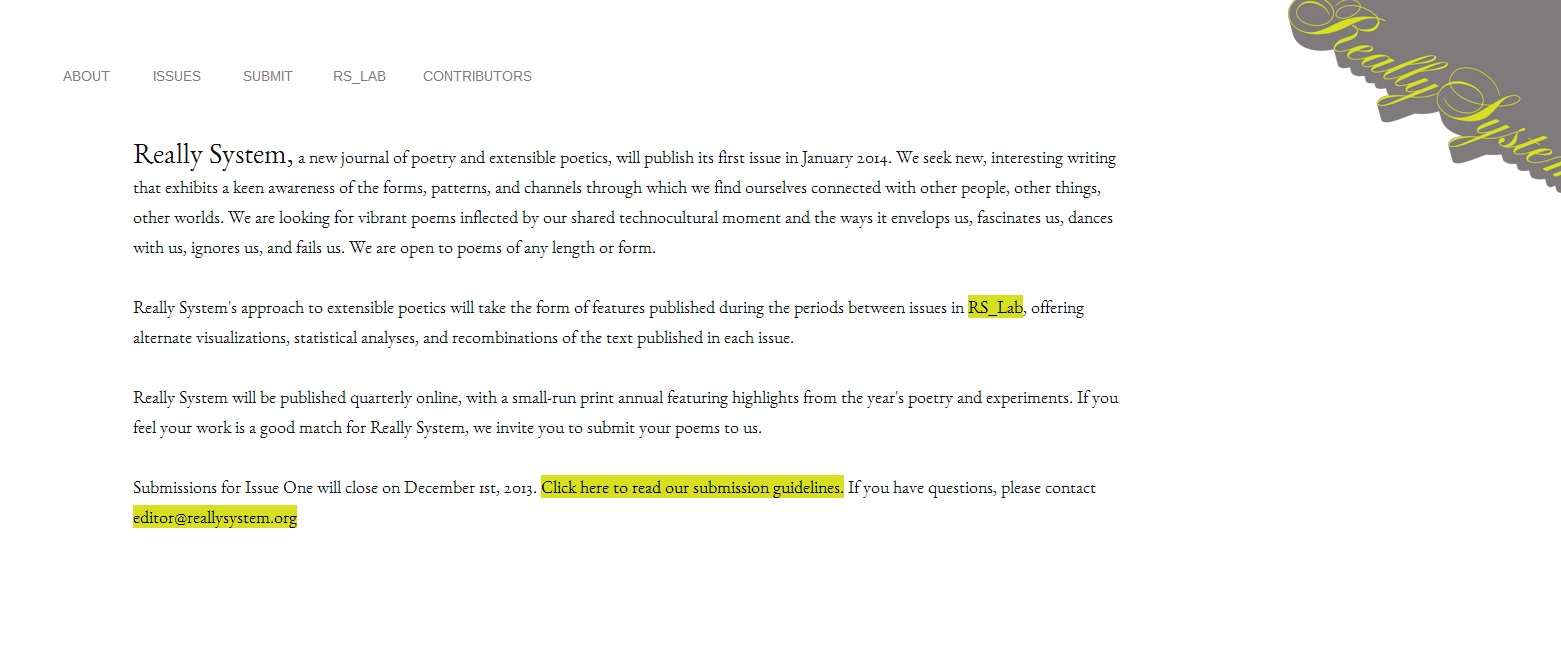
Task: Go to the ISSUES menu item
Action: click(x=176, y=76)
